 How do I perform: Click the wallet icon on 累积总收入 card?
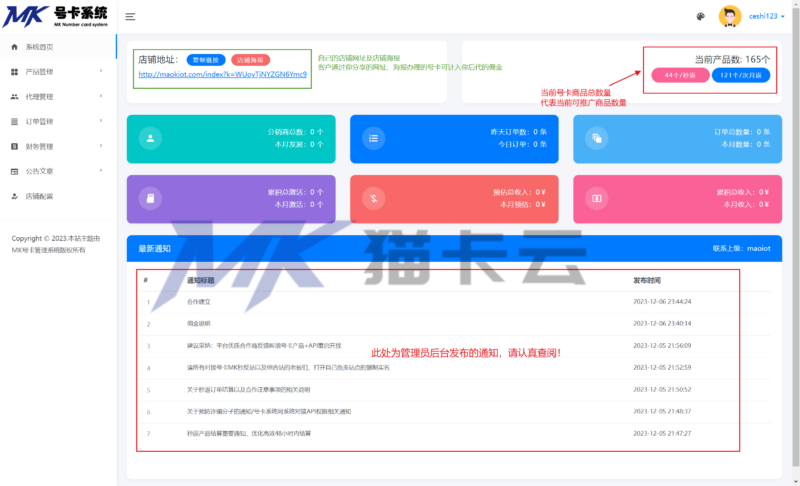(596, 198)
